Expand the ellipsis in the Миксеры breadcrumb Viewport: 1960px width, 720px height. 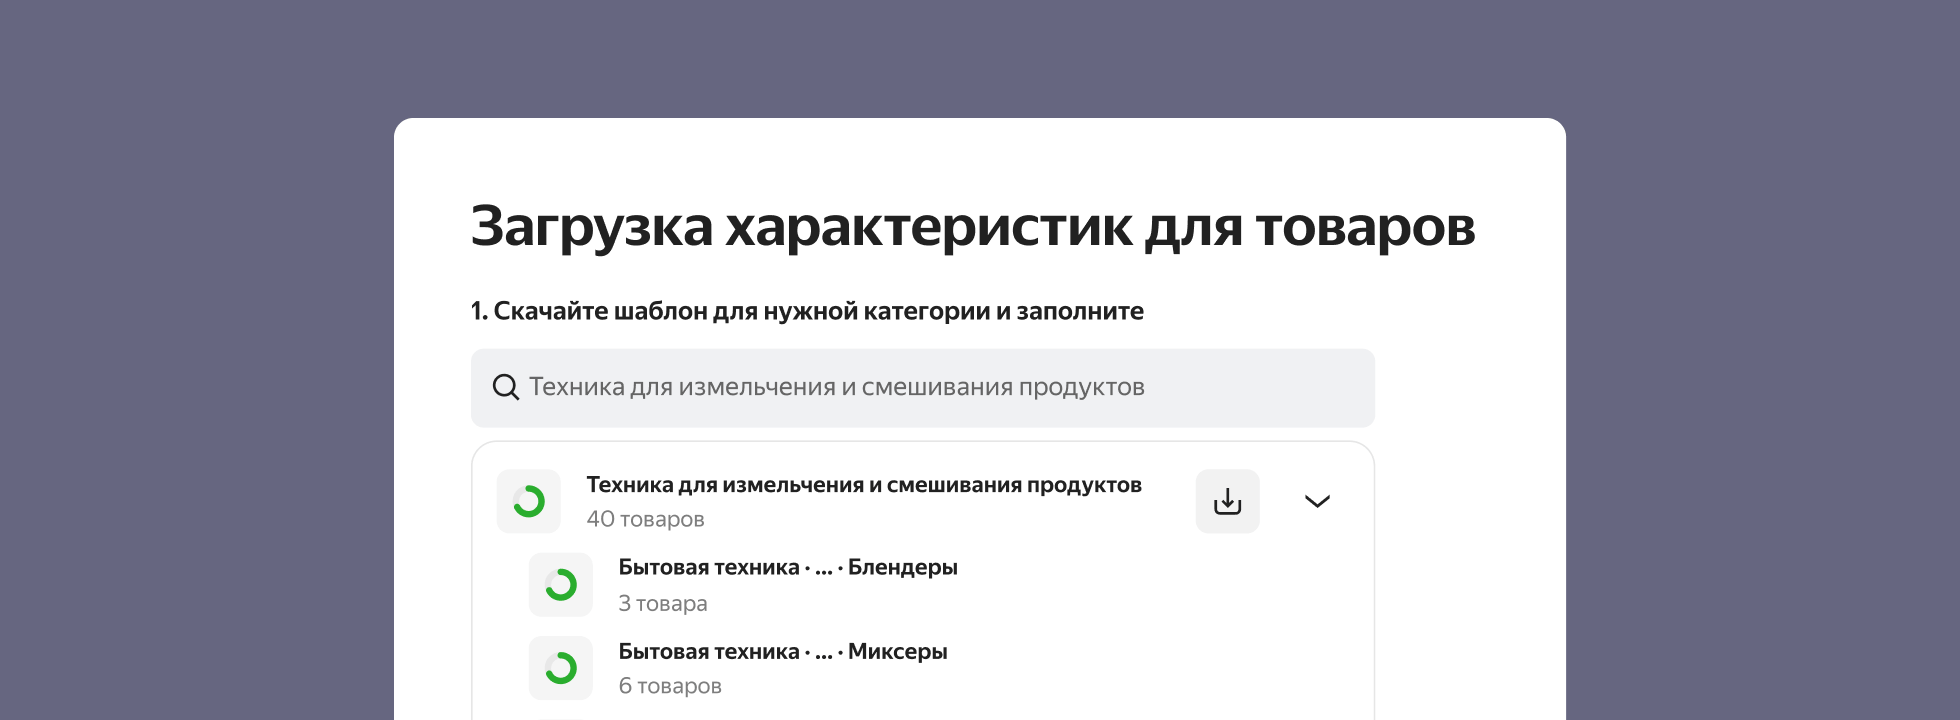pyautogui.click(x=823, y=653)
